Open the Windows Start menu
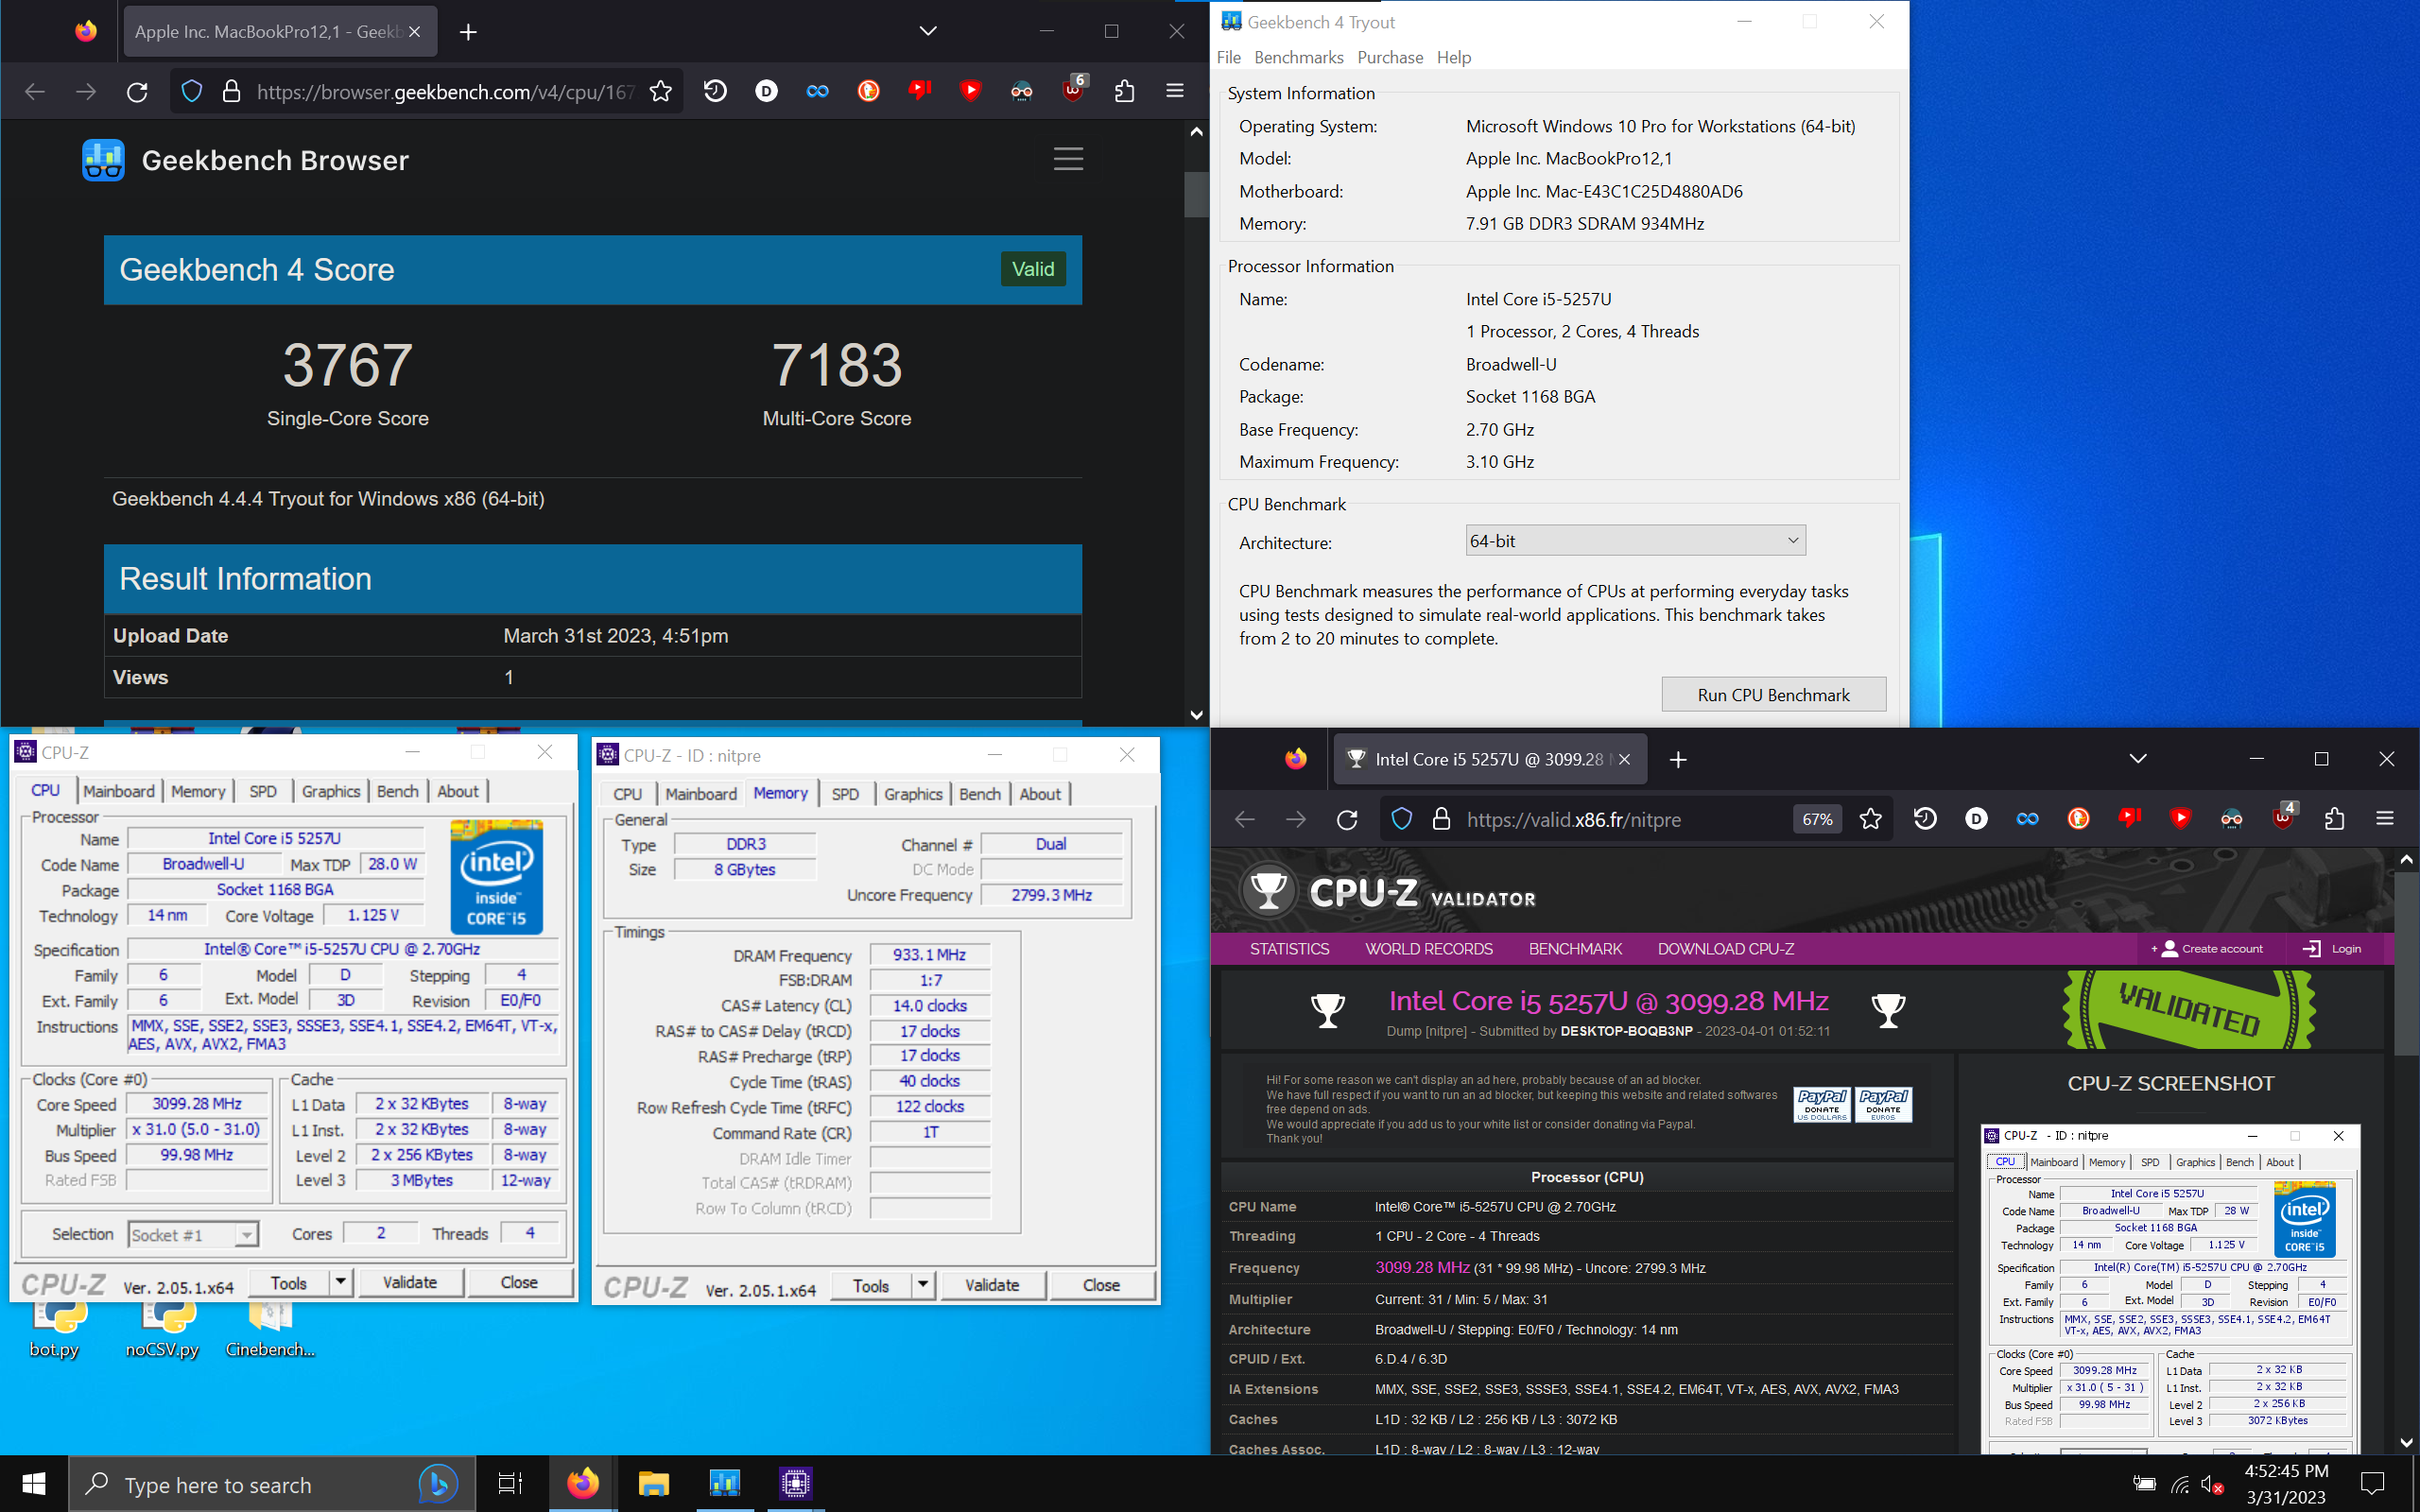 34,1484
